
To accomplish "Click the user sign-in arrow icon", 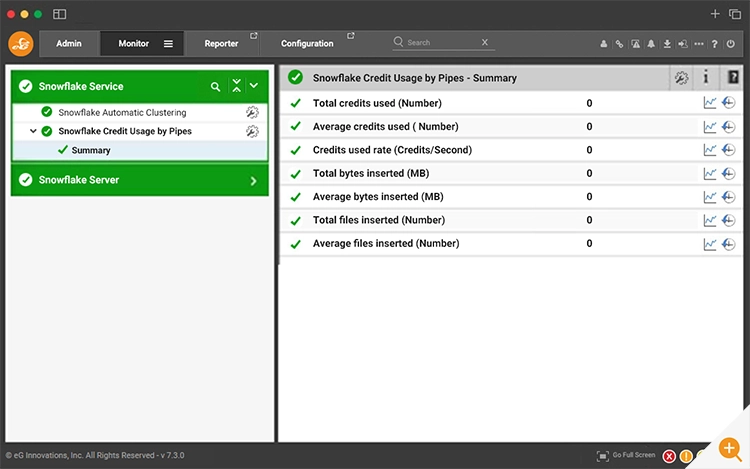I will (x=683, y=44).
